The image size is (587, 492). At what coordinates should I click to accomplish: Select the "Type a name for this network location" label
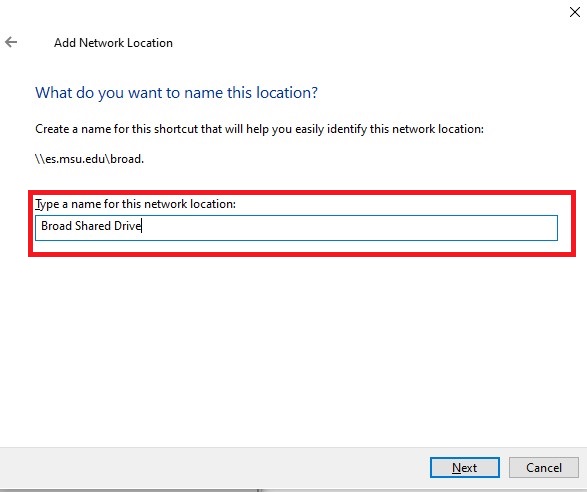[x=136, y=204]
